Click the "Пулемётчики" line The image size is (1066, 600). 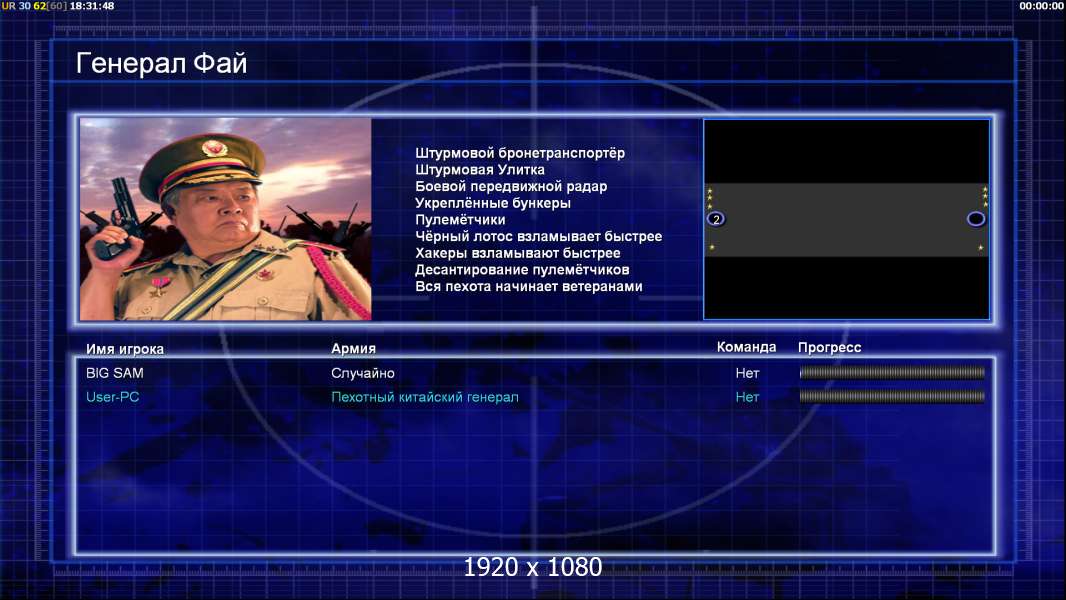[460, 219]
